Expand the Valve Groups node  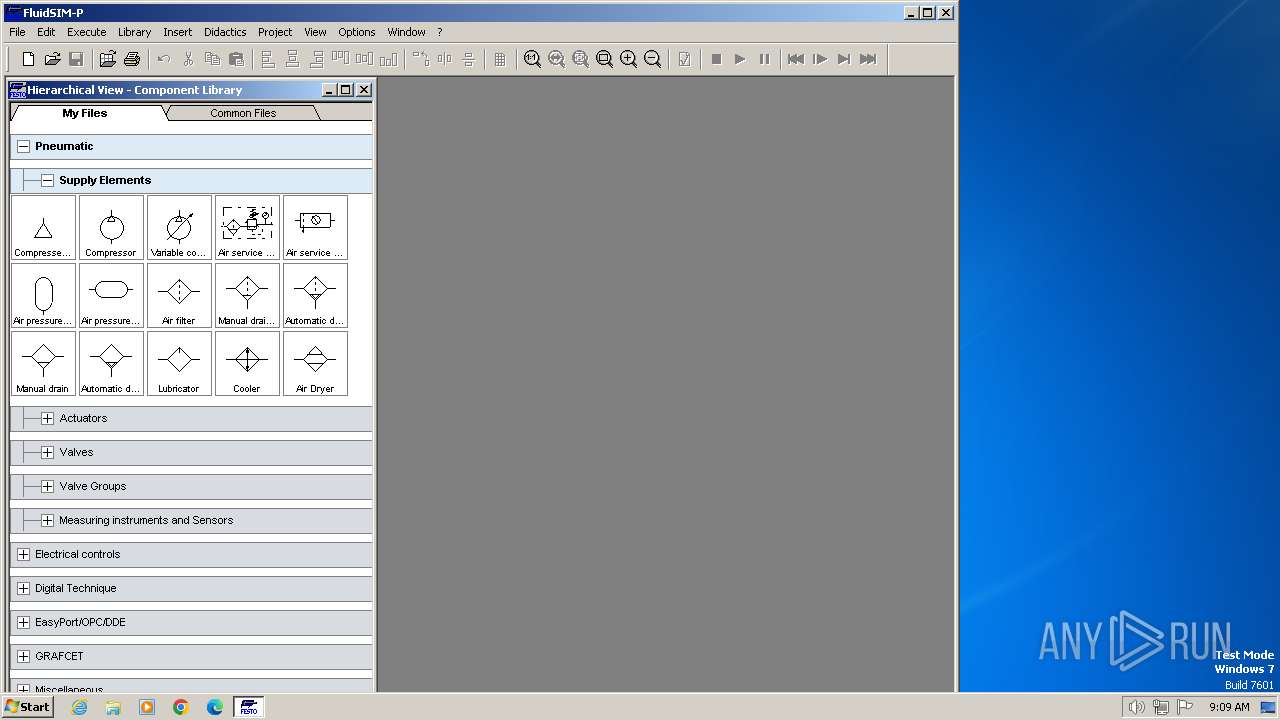47,486
